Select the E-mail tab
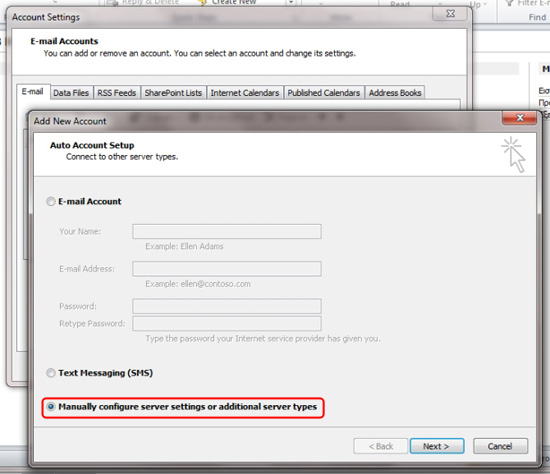The height and width of the screenshot is (474, 550). pos(33,92)
